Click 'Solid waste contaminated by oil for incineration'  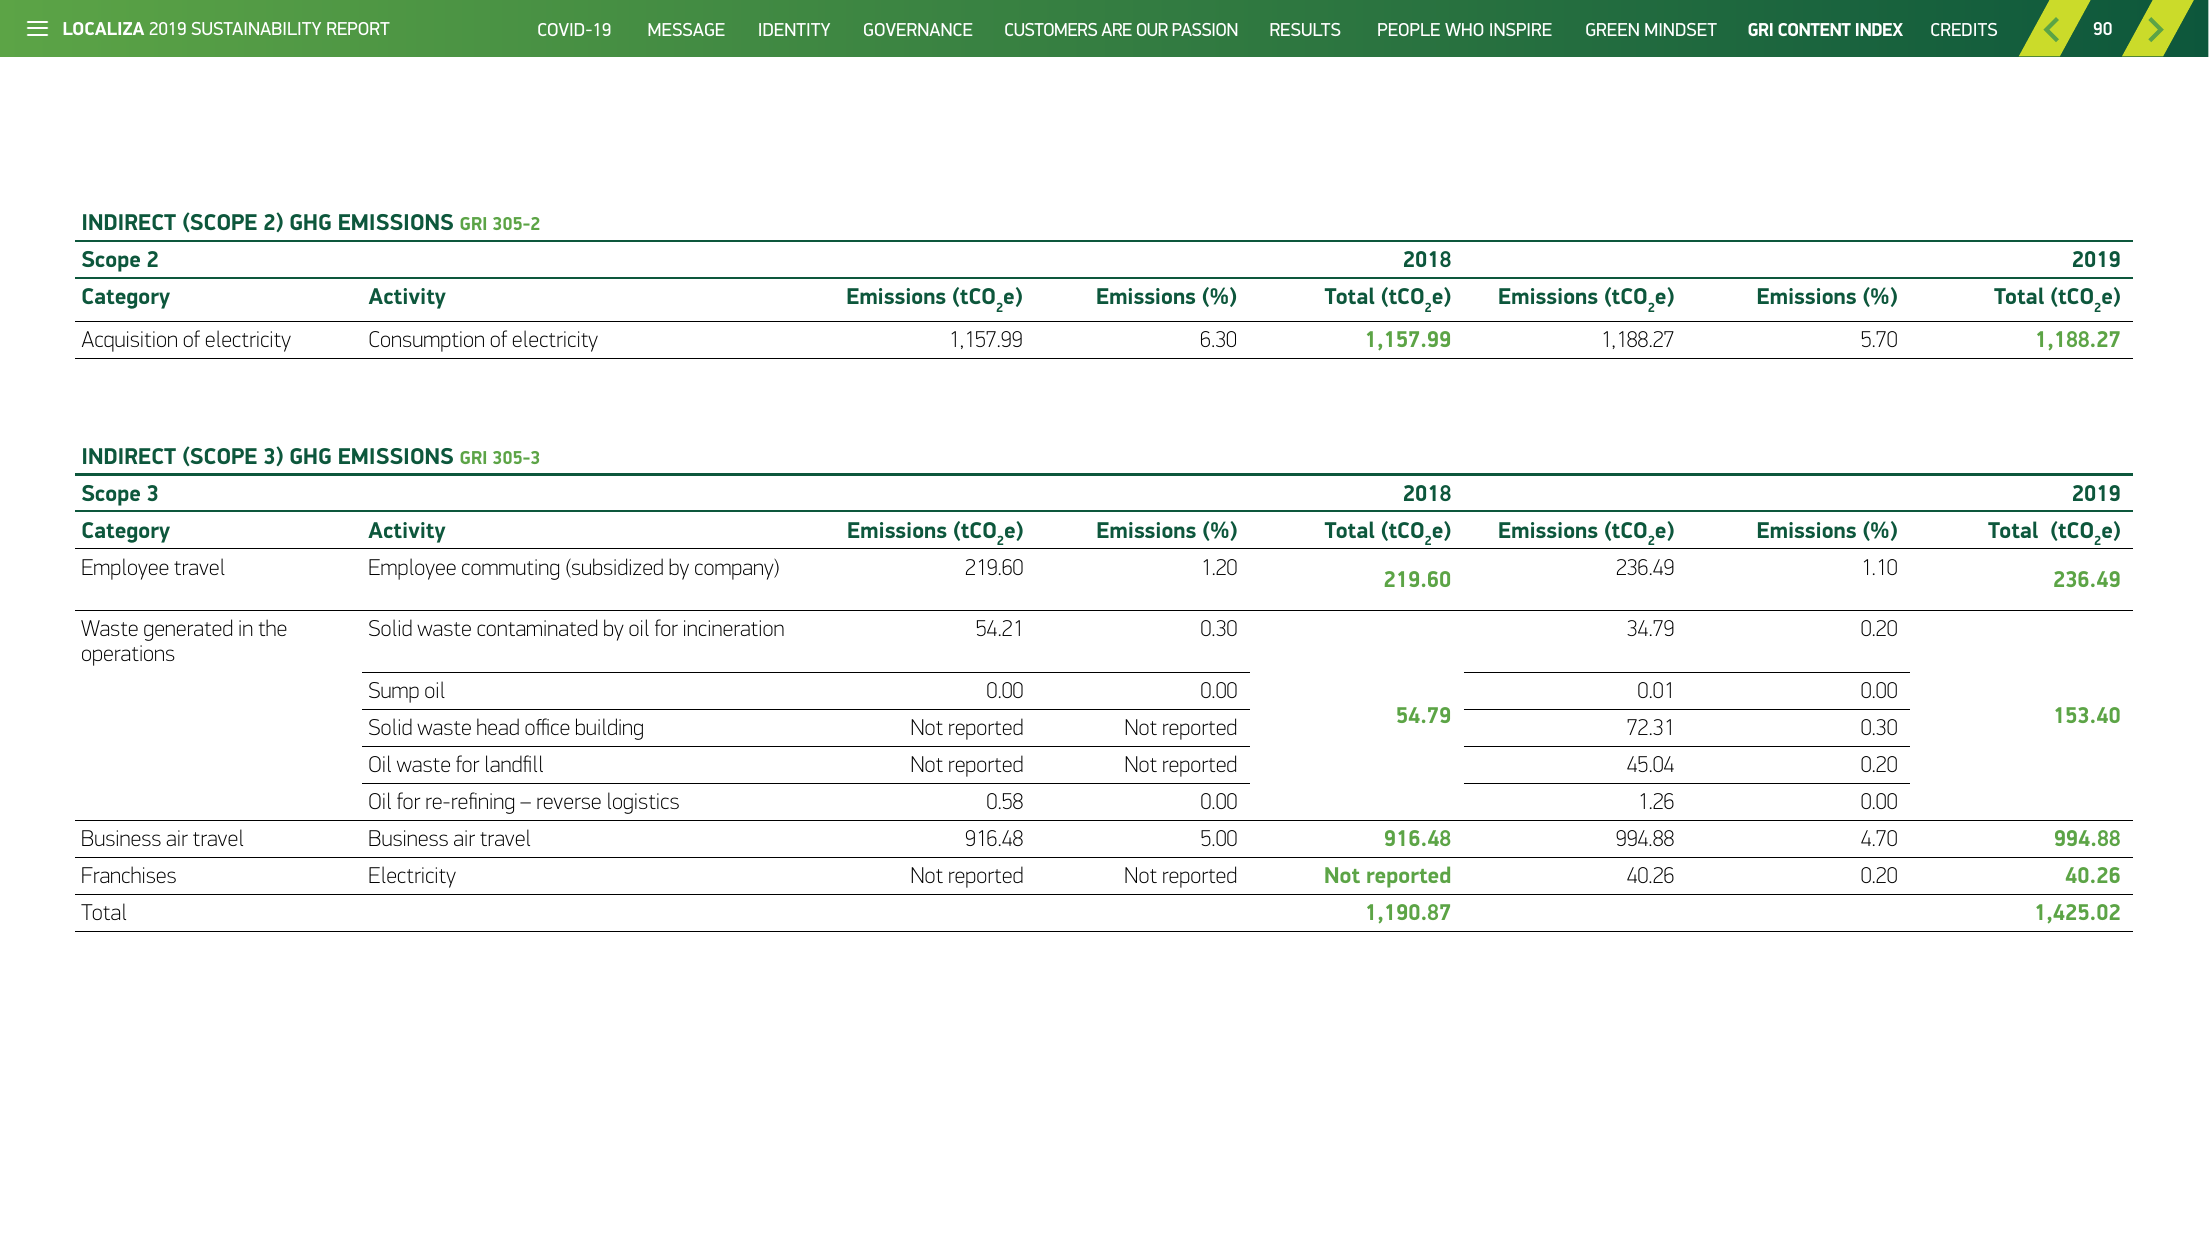(576, 629)
